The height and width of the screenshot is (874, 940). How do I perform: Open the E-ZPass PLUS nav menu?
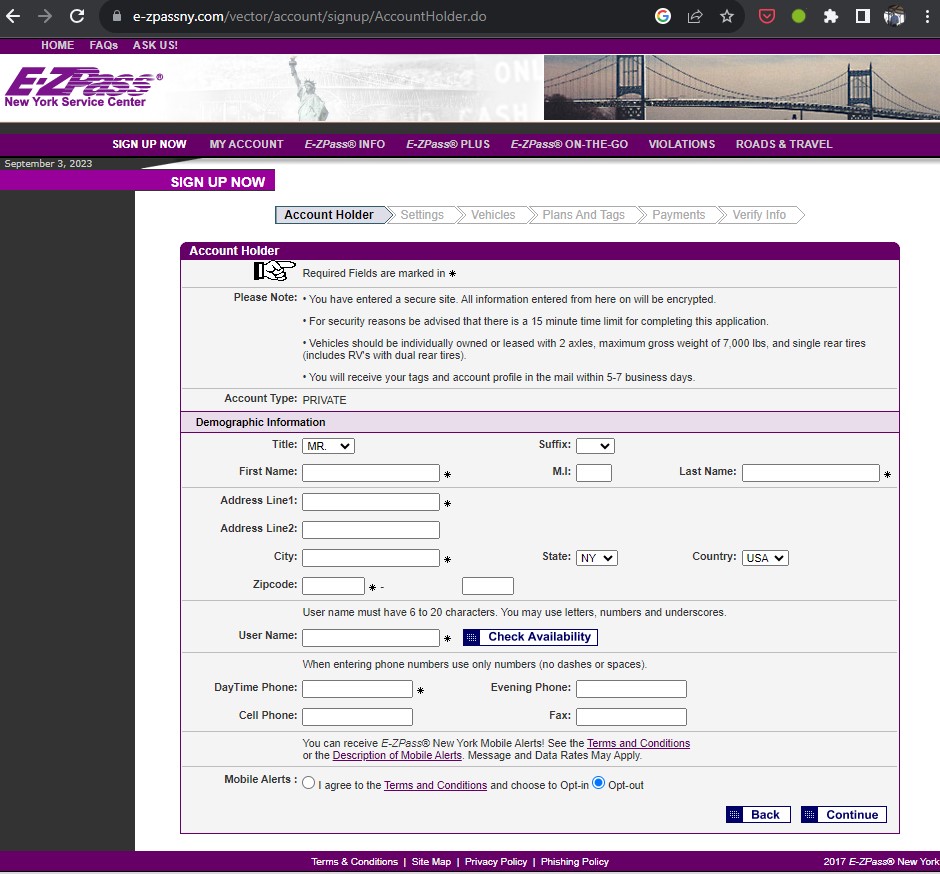coord(448,144)
